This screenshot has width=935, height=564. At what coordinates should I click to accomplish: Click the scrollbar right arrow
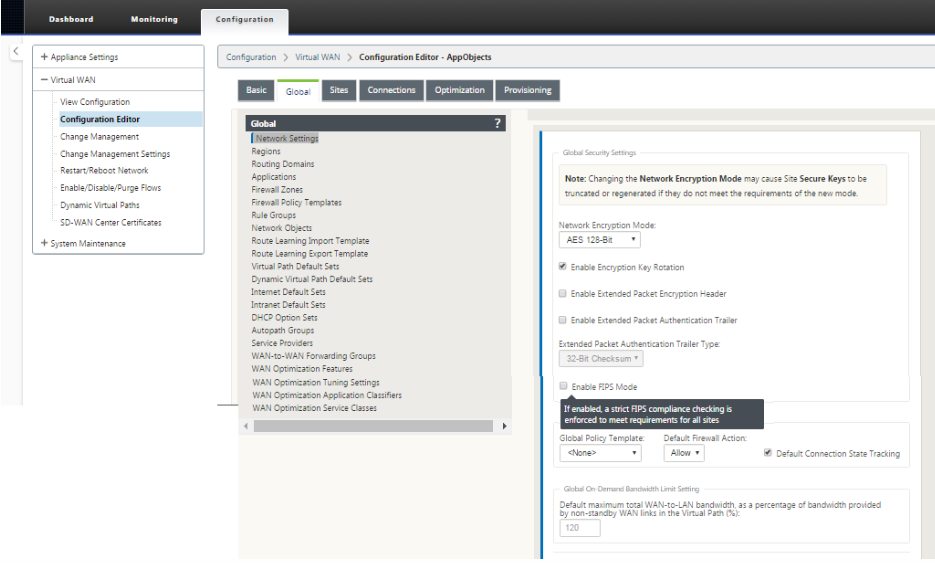point(504,426)
